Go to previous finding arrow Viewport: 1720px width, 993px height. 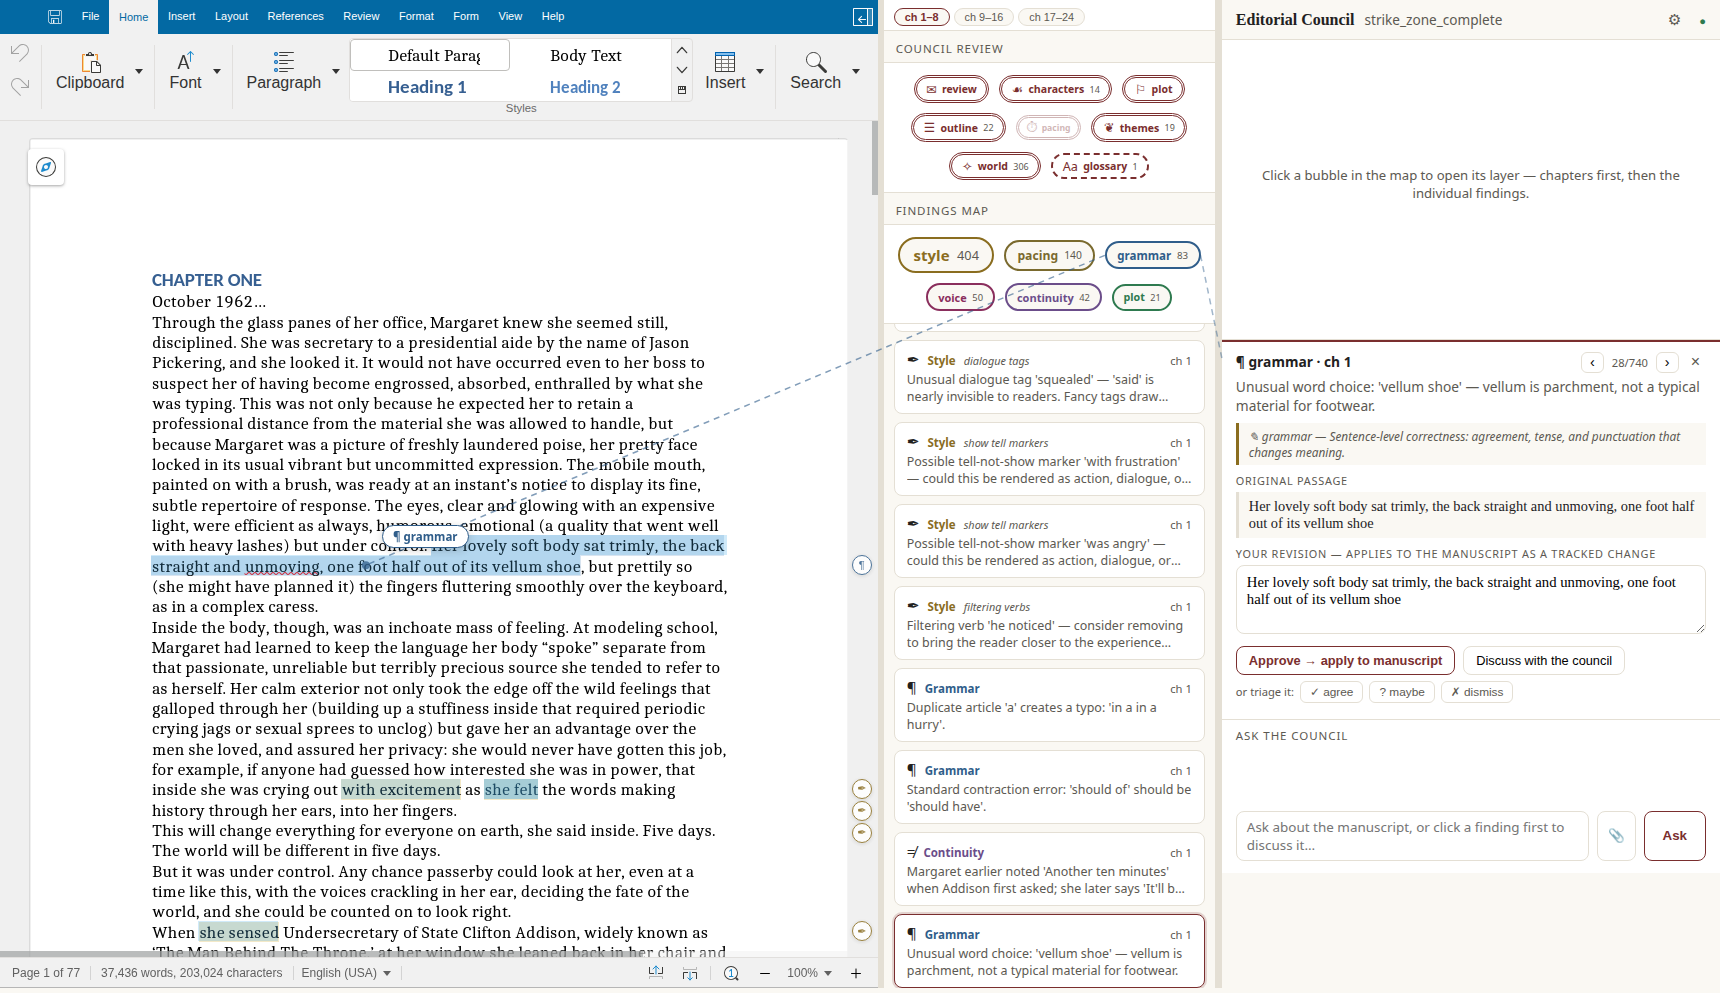[x=1592, y=363]
